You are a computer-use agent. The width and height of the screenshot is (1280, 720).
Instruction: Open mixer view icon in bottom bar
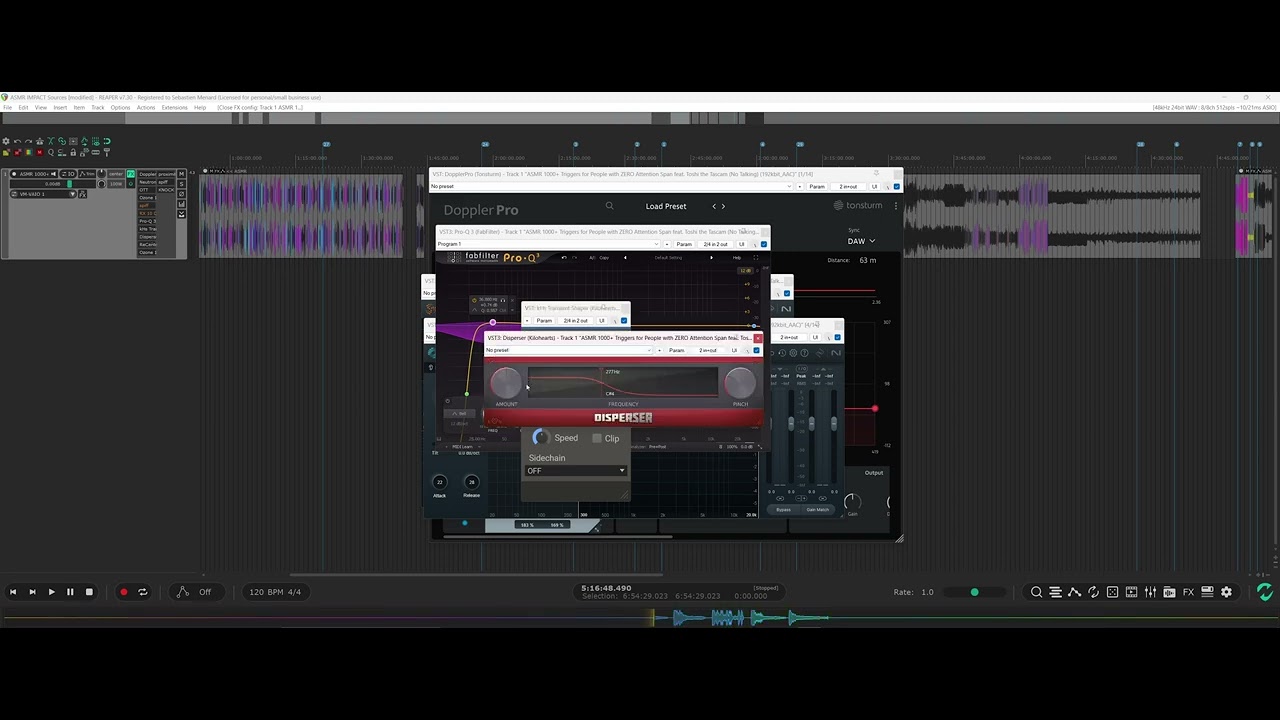(x=1150, y=592)
